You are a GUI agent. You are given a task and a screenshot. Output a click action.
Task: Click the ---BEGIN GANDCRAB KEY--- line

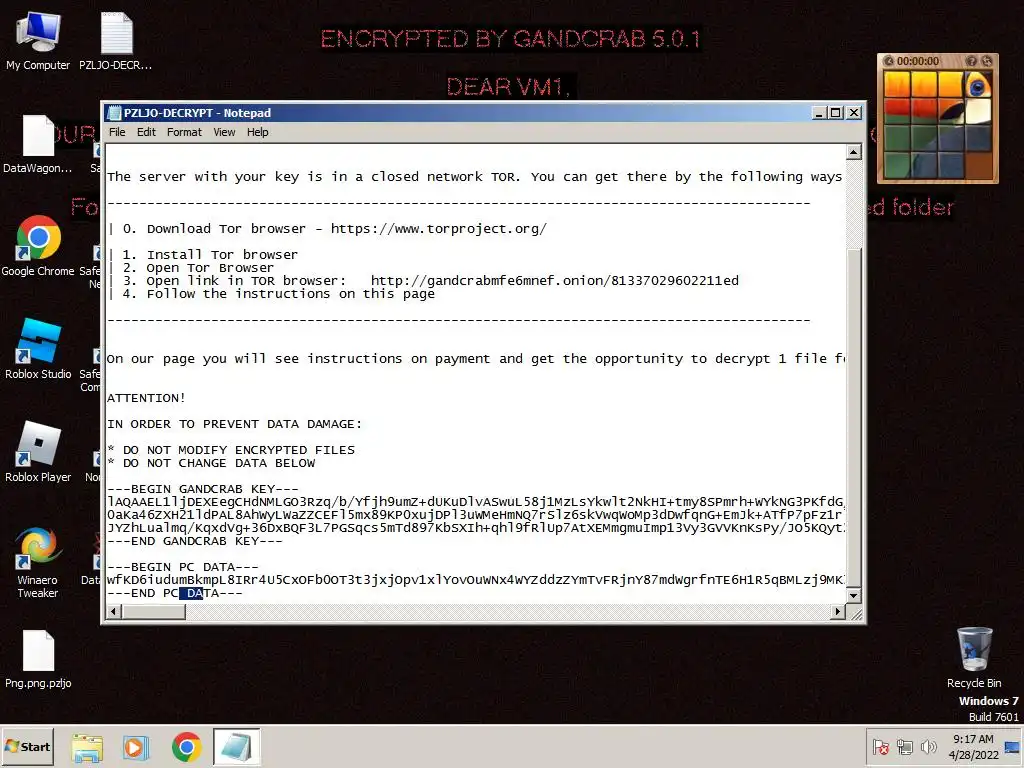click(x=202, y=489)
